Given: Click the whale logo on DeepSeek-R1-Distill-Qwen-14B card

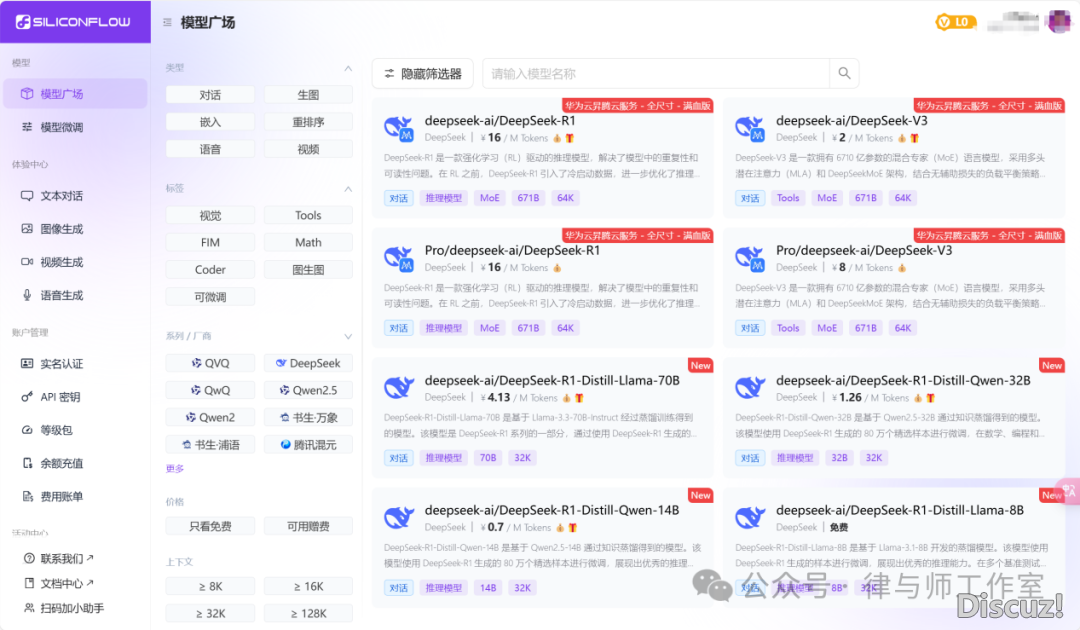Looking at the screenshot, I should 399,518.
